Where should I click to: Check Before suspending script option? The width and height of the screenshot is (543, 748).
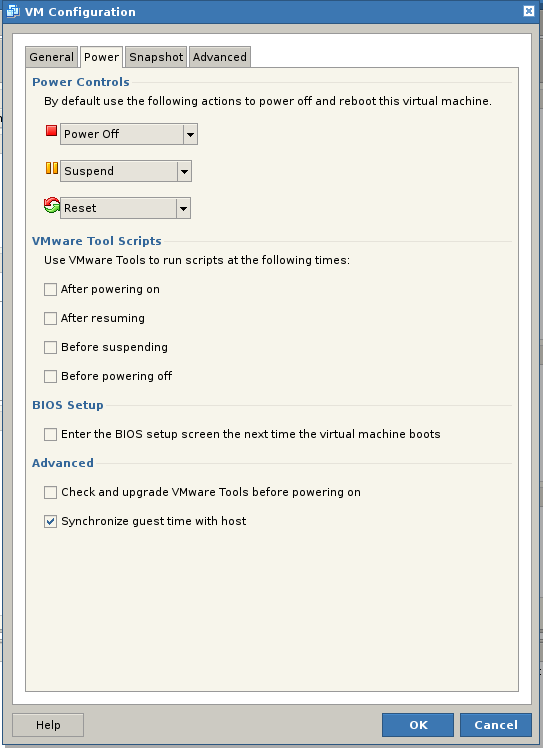click(50, 347)
